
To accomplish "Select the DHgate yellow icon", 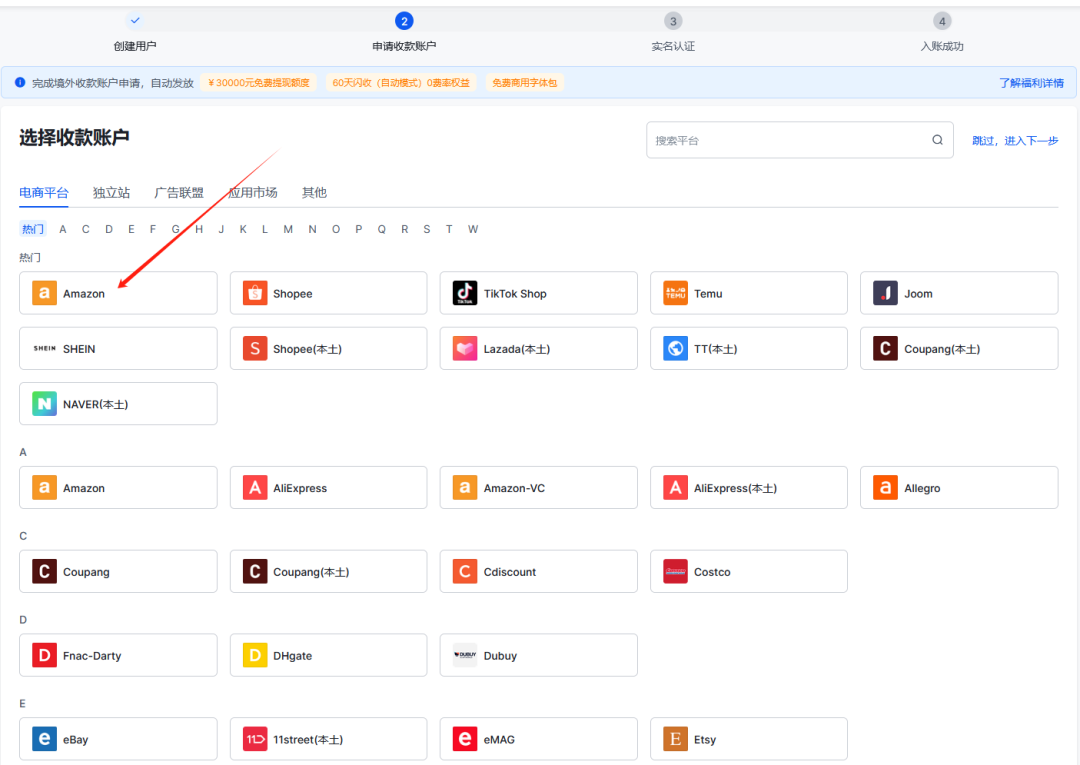I will point(255,656).
